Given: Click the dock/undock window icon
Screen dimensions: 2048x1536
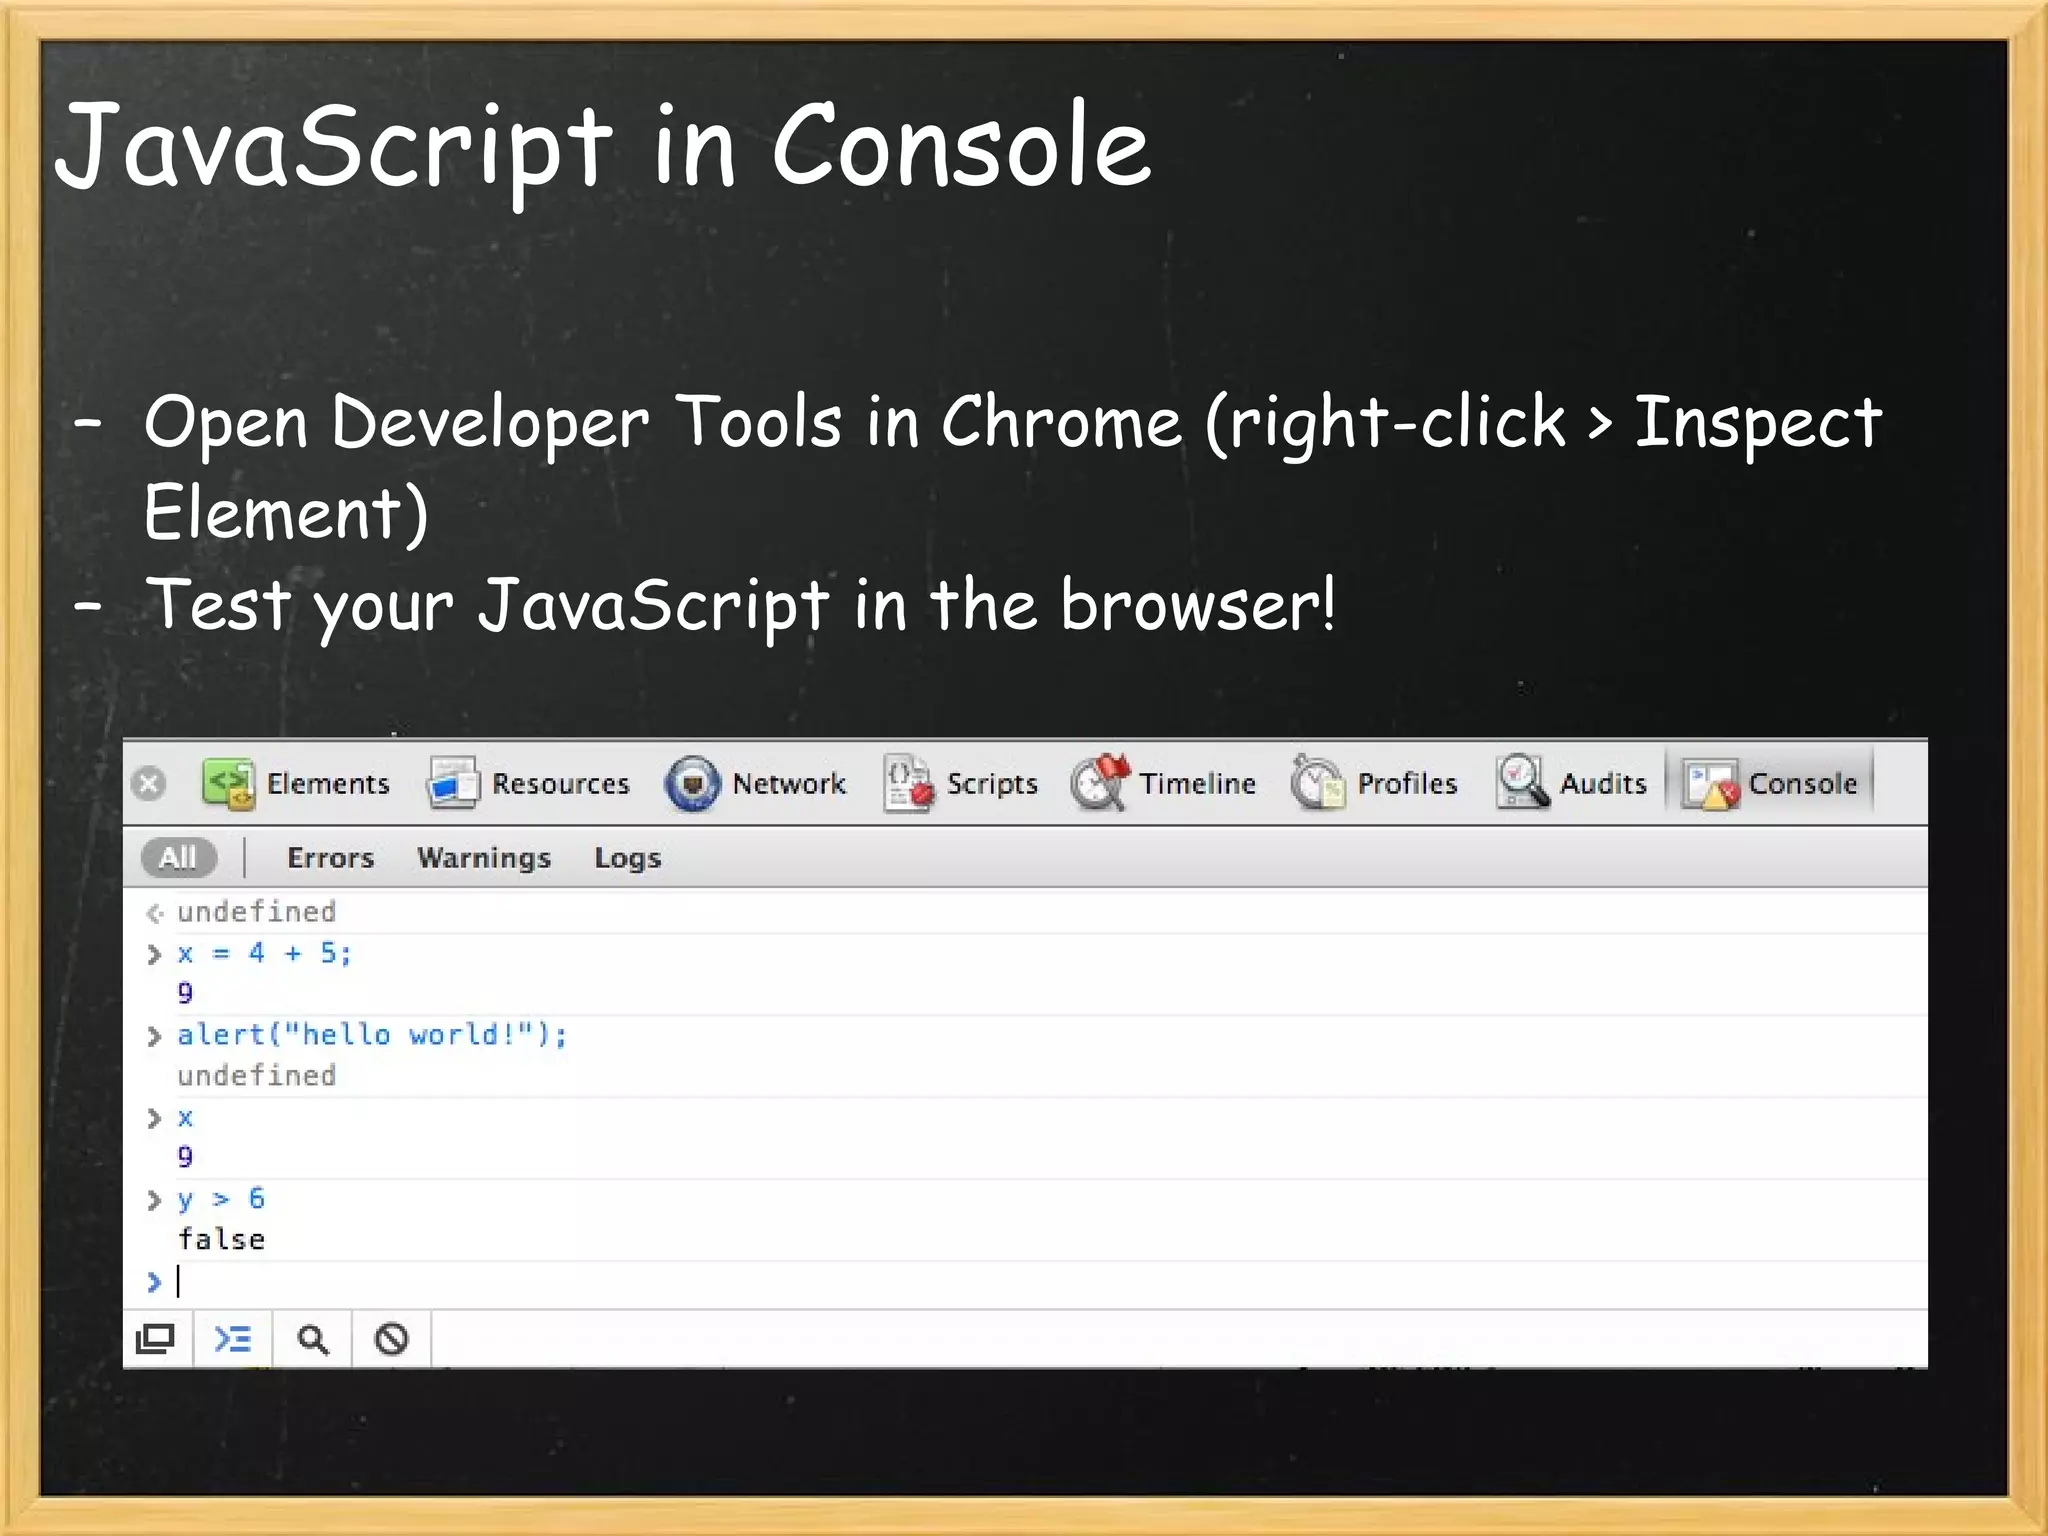Looking at the screenshot, I should pyautogui.click(x=155, y=1338).
